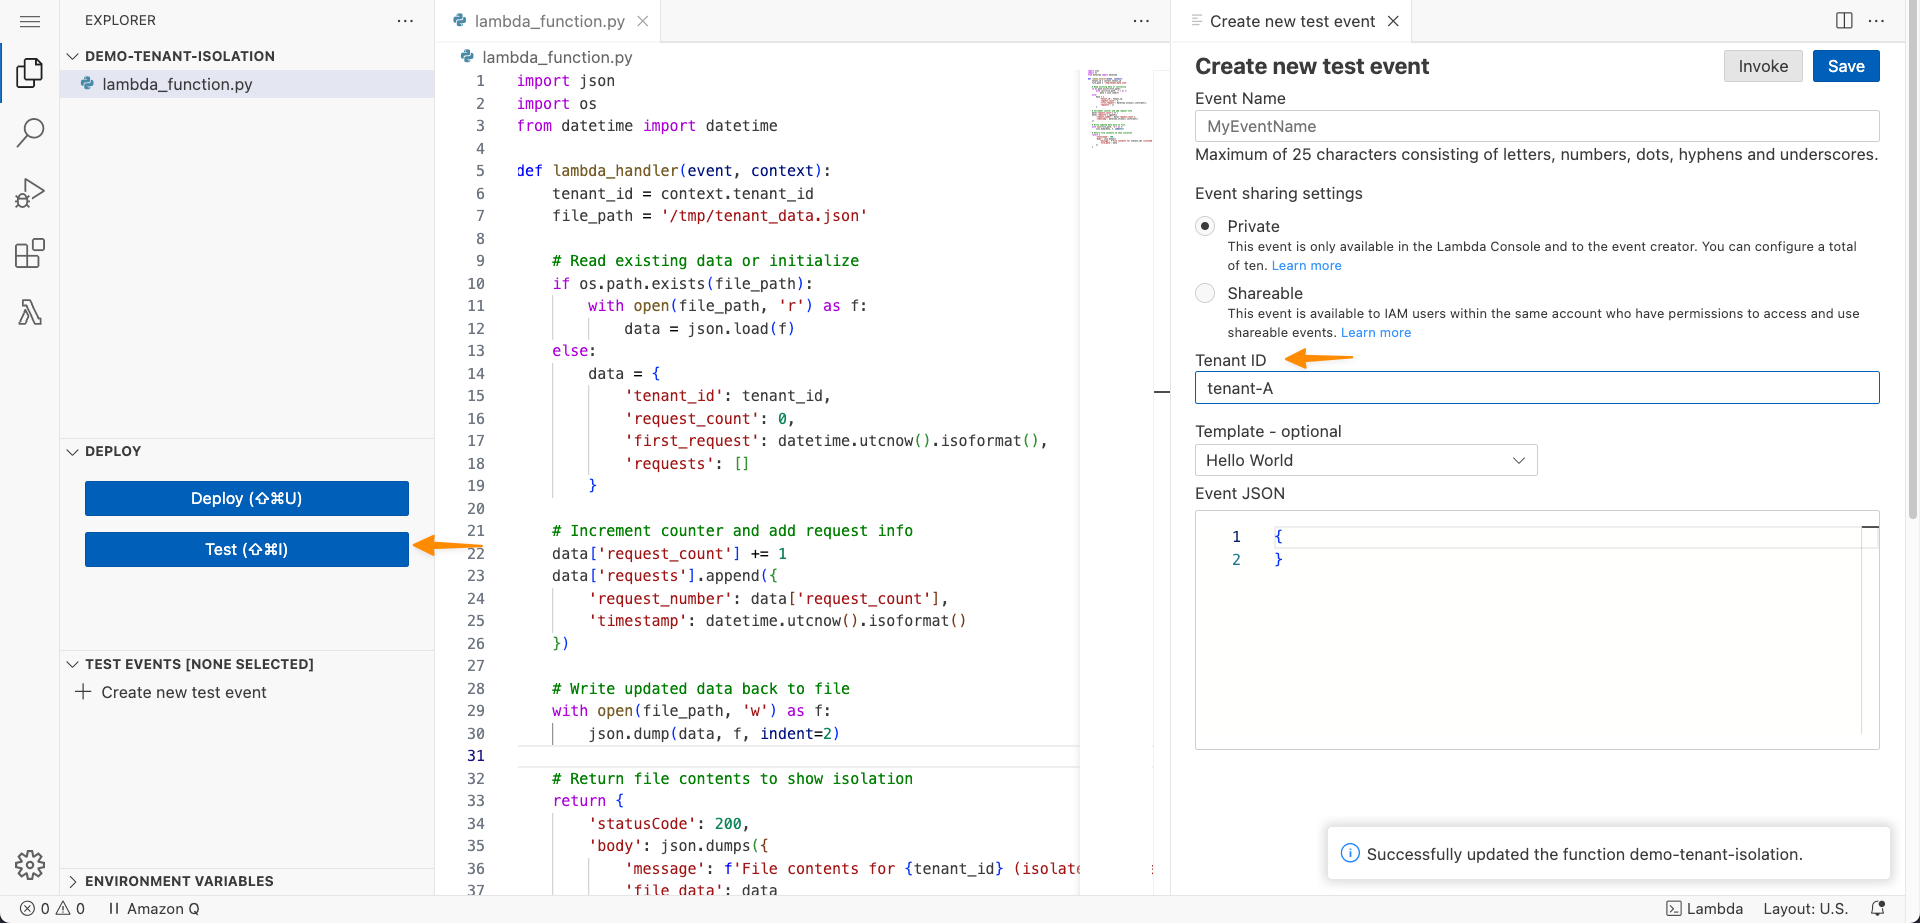The image size is (1920, 923).
Task: Switch to Create new test event tab
Action: point(1291,21)
